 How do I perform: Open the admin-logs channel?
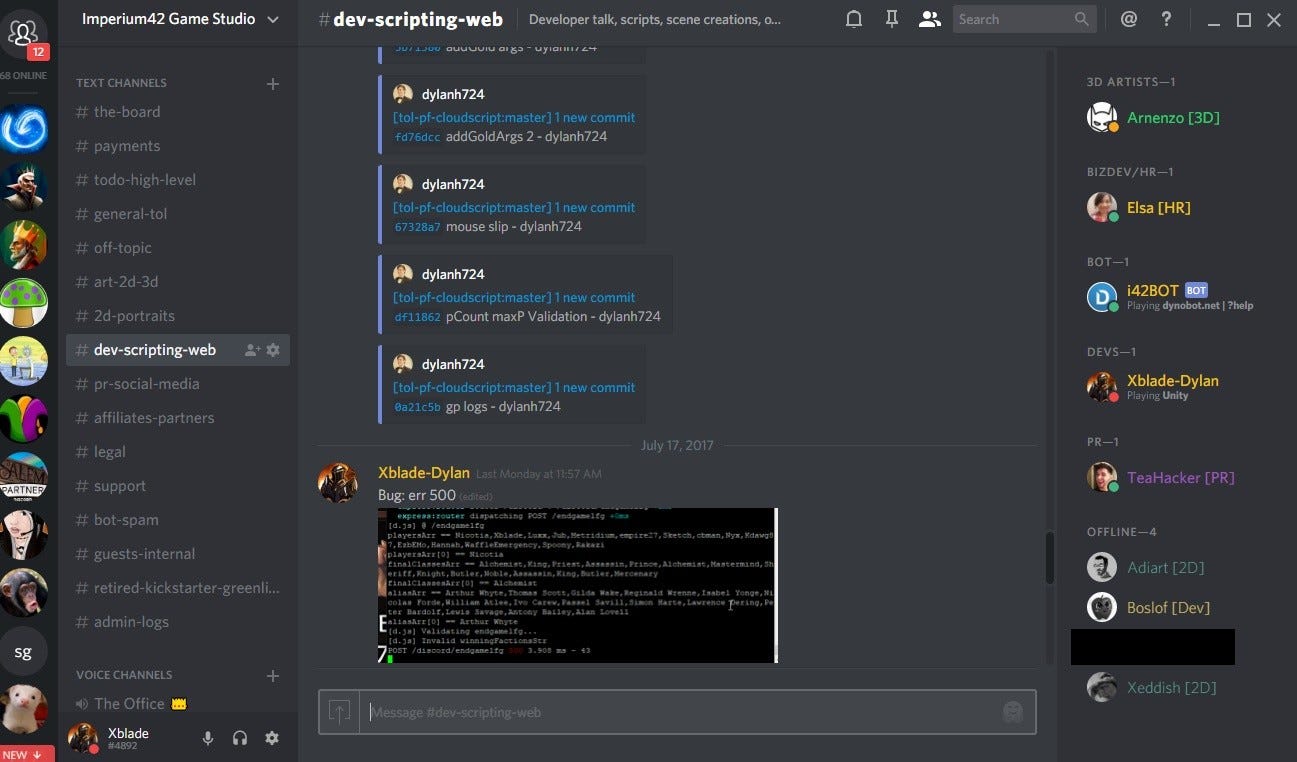point(178,622)
